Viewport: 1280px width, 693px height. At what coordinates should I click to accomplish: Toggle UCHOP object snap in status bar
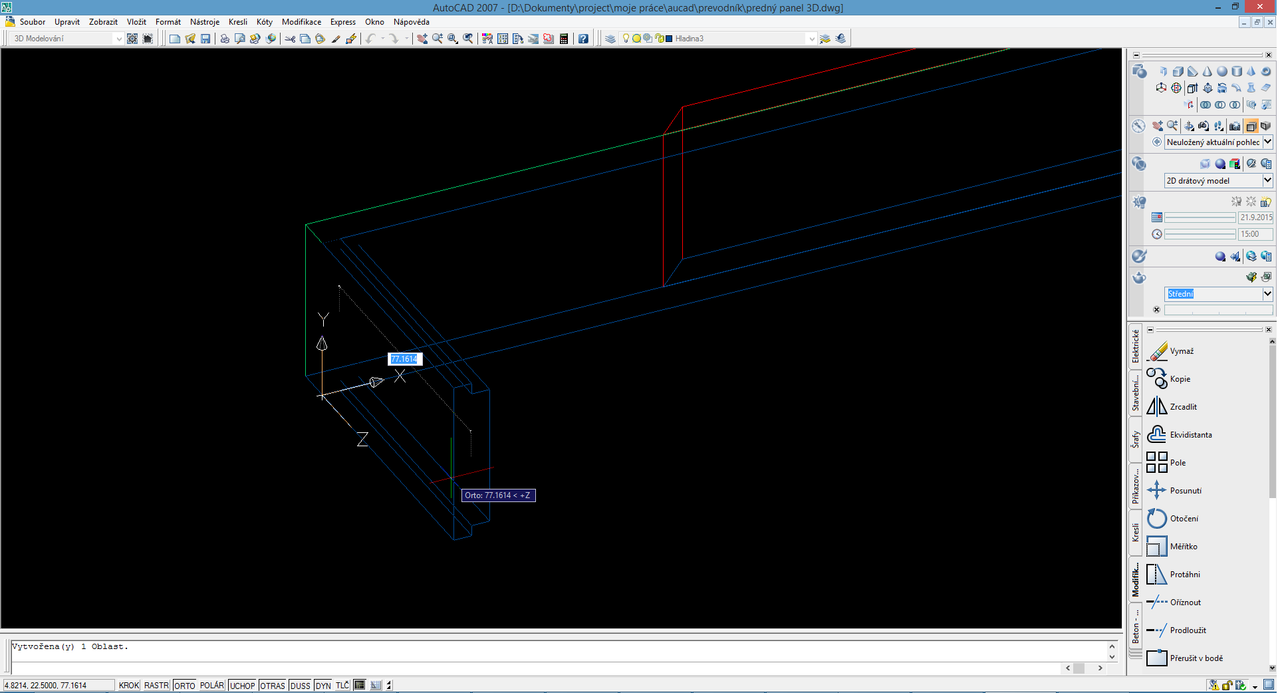tap(242, 685)
